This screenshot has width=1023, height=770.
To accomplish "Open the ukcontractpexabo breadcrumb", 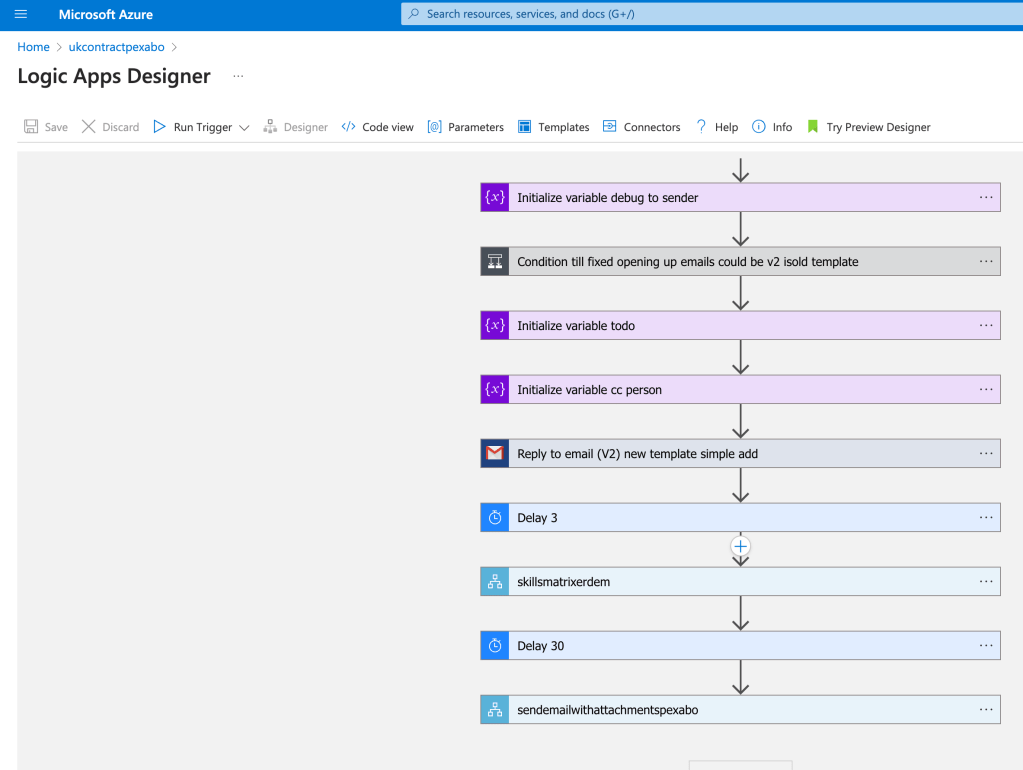I will 117,47.
